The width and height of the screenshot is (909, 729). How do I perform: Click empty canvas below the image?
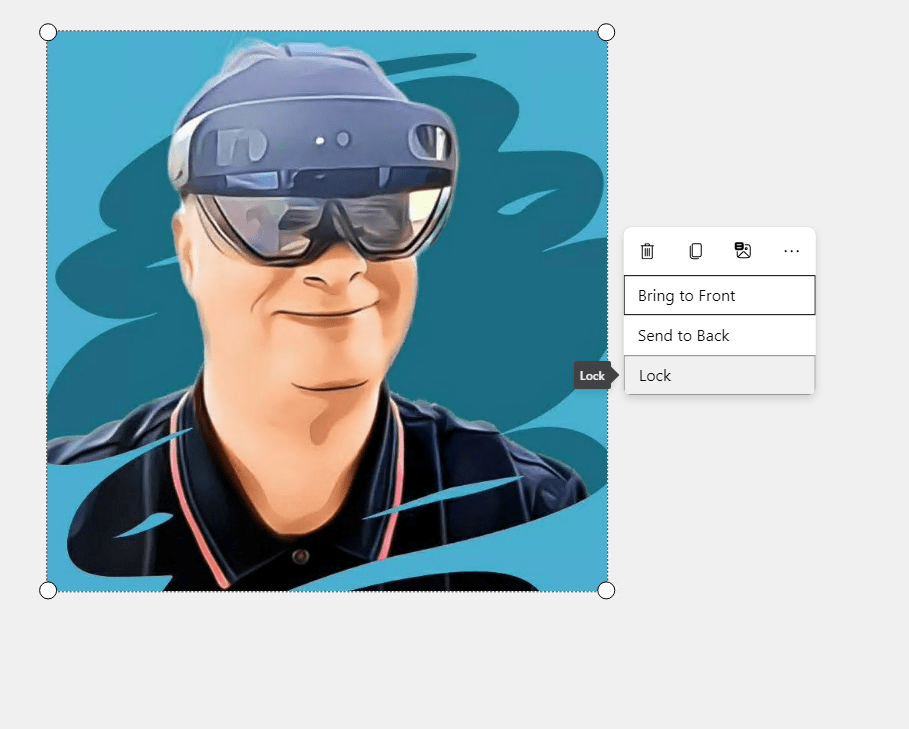pos(330,660)
